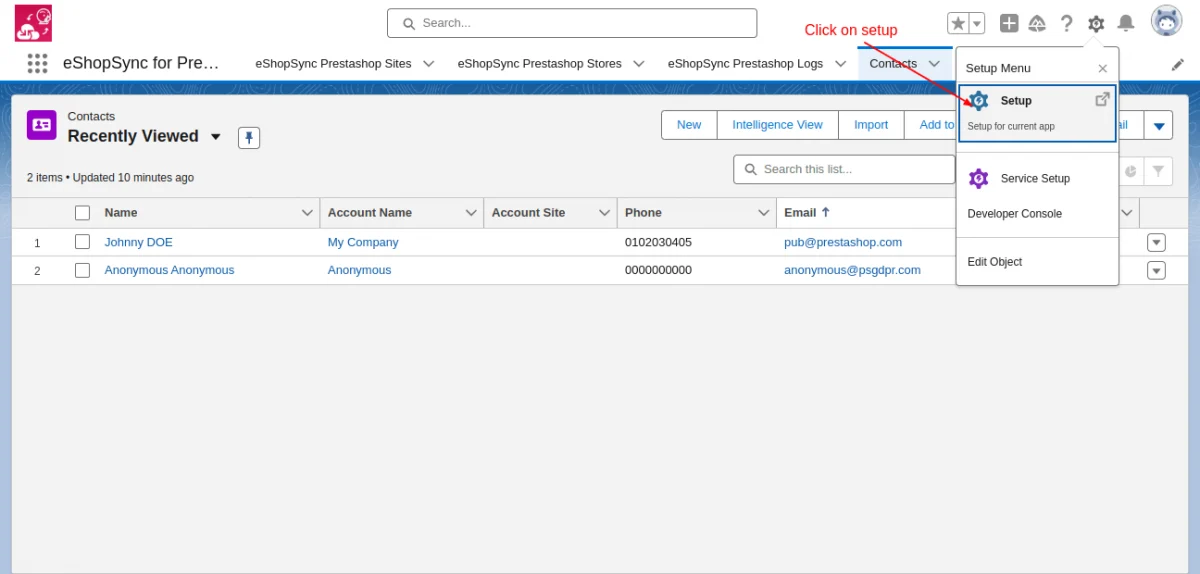Sort by the Name column header
The image size is (1200, 574).
point(121,213)
